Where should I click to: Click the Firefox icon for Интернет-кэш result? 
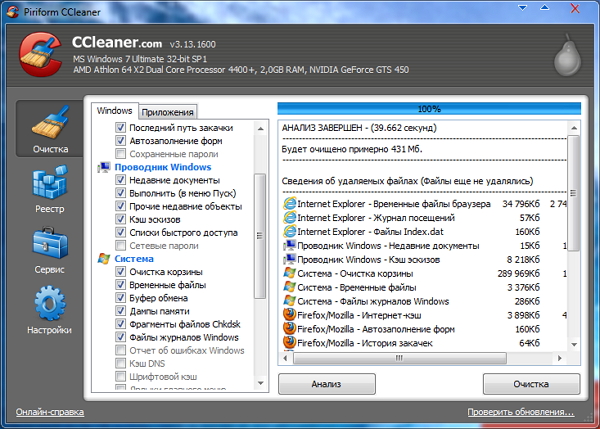coord(289,315)
